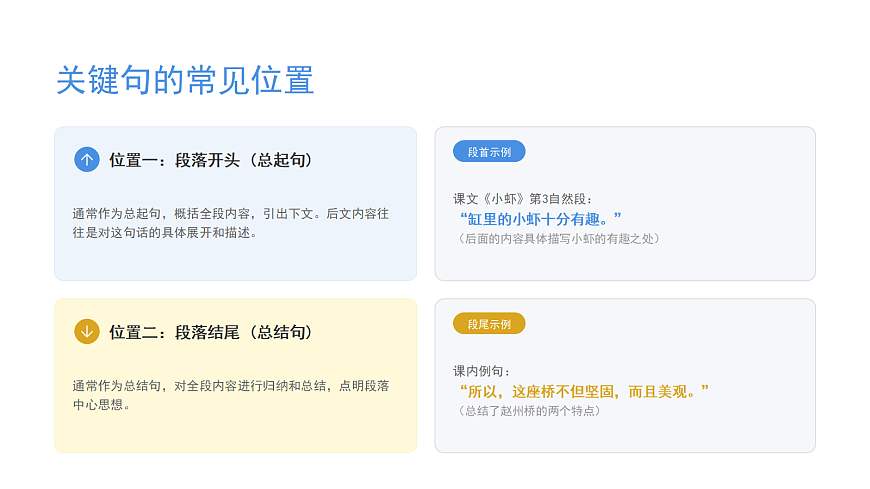Click the blue up-arrow circle icon
The width and height of the screenshot is (870, 489).
(x=87, y=160)
